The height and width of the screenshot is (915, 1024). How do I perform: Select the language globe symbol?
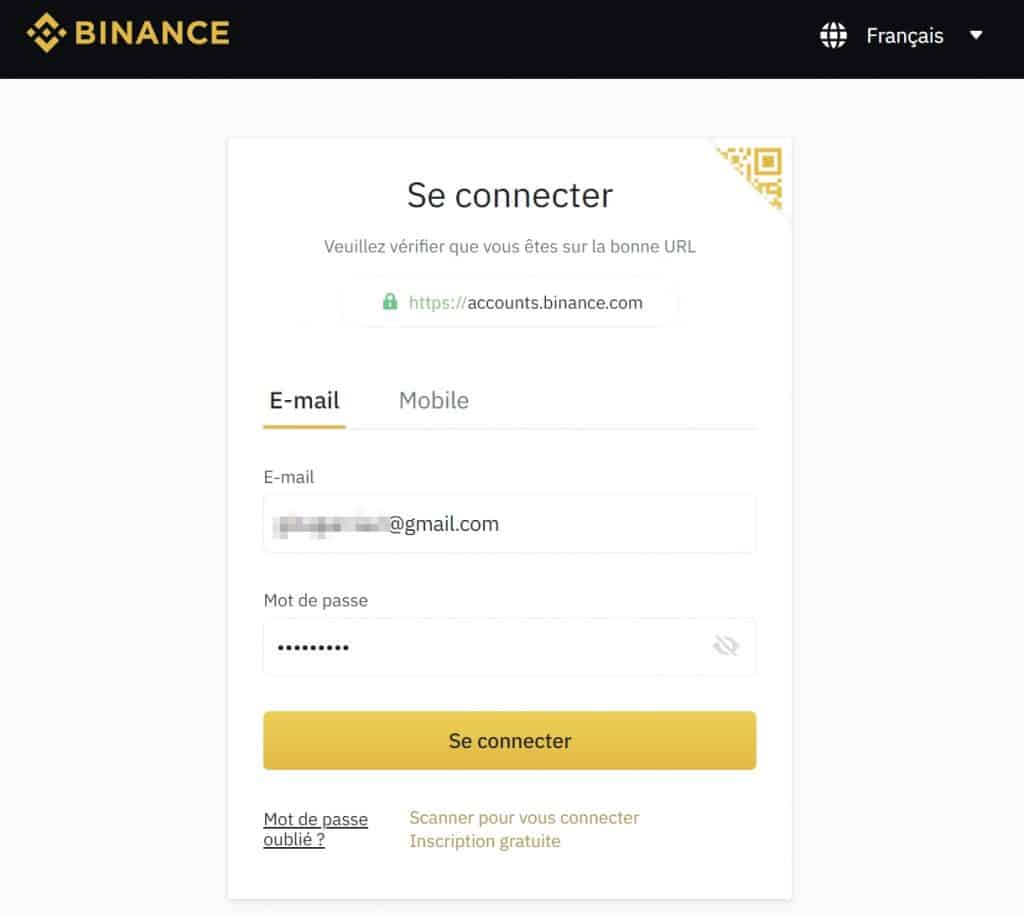pos(833,35)
